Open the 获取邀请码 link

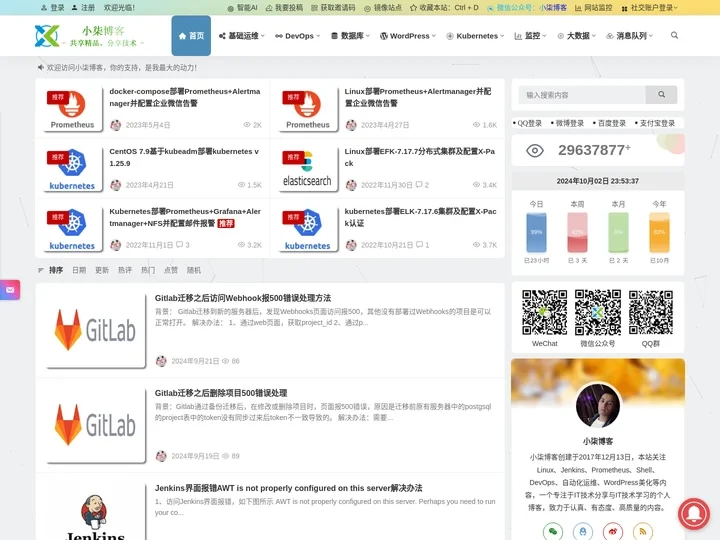(x=333, y=8)
